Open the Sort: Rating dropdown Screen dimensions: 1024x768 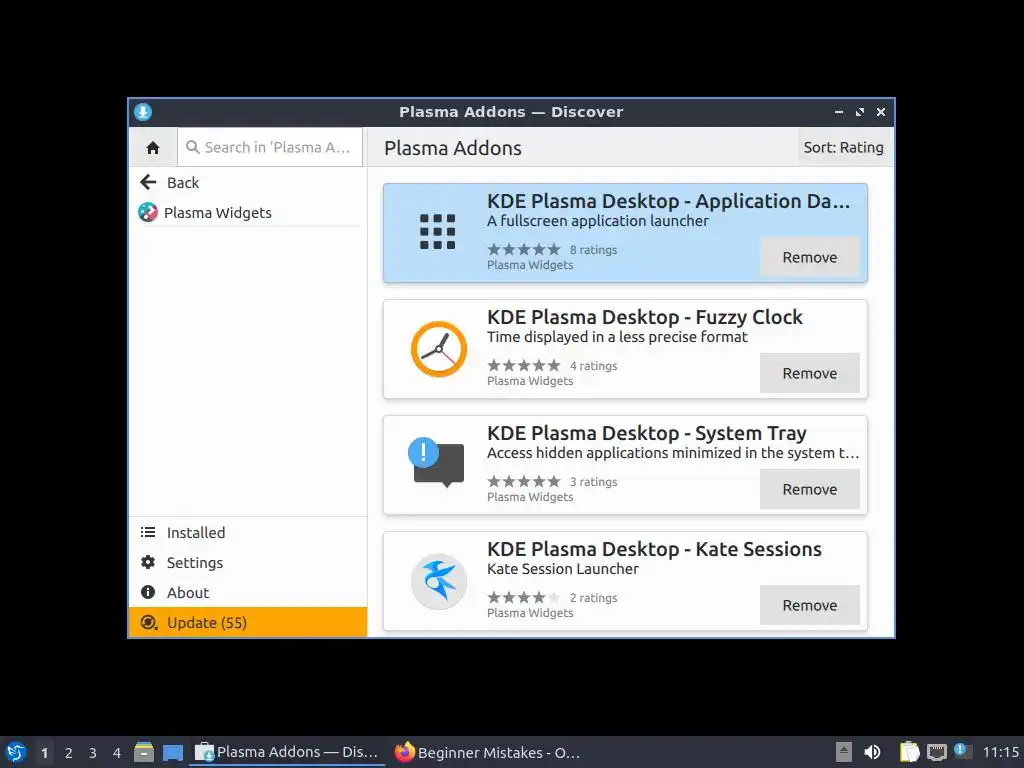click(x=843, y=148)
